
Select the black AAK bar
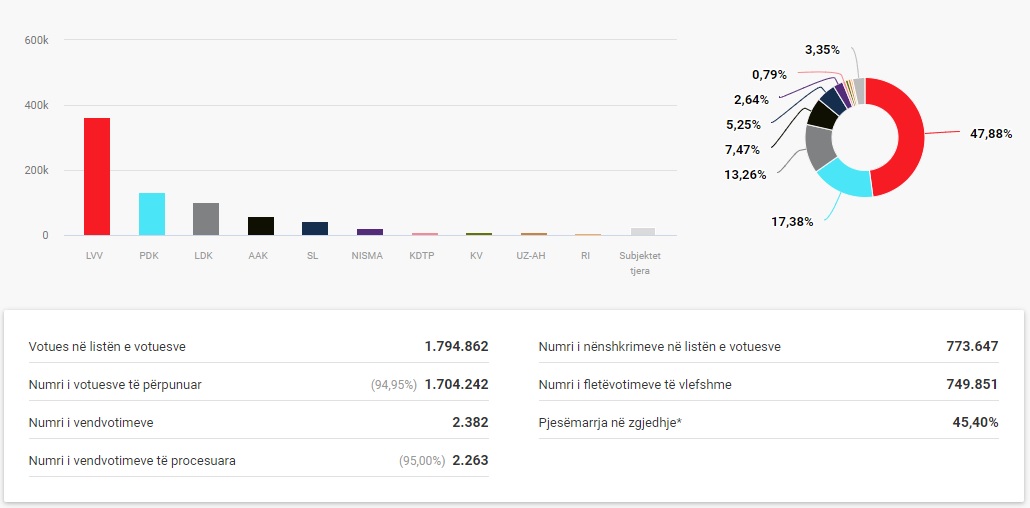point(261,226)
